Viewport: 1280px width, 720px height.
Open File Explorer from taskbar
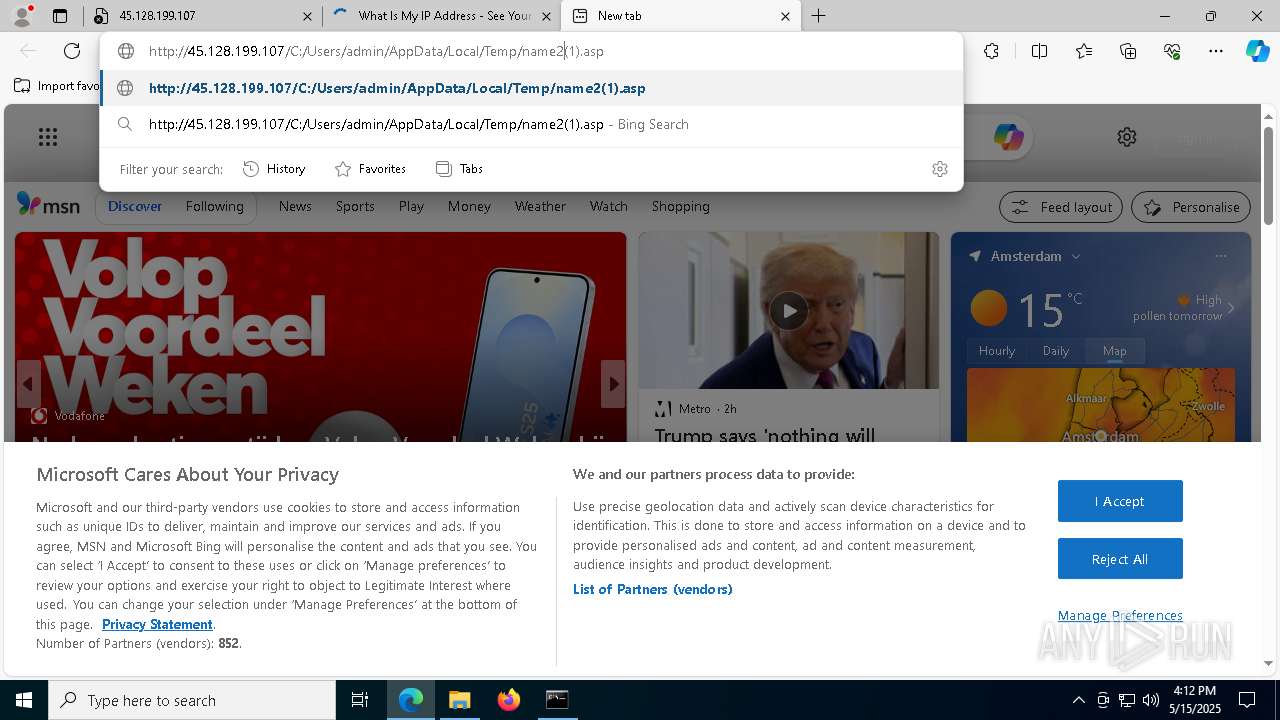pos(459,700)
